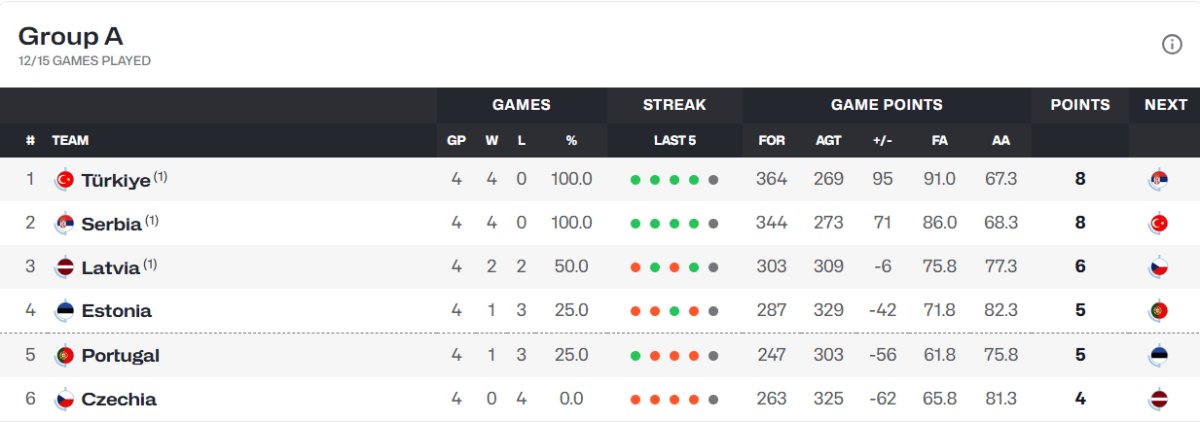Click Türkiye's first green streak dot

coord(635,180)
